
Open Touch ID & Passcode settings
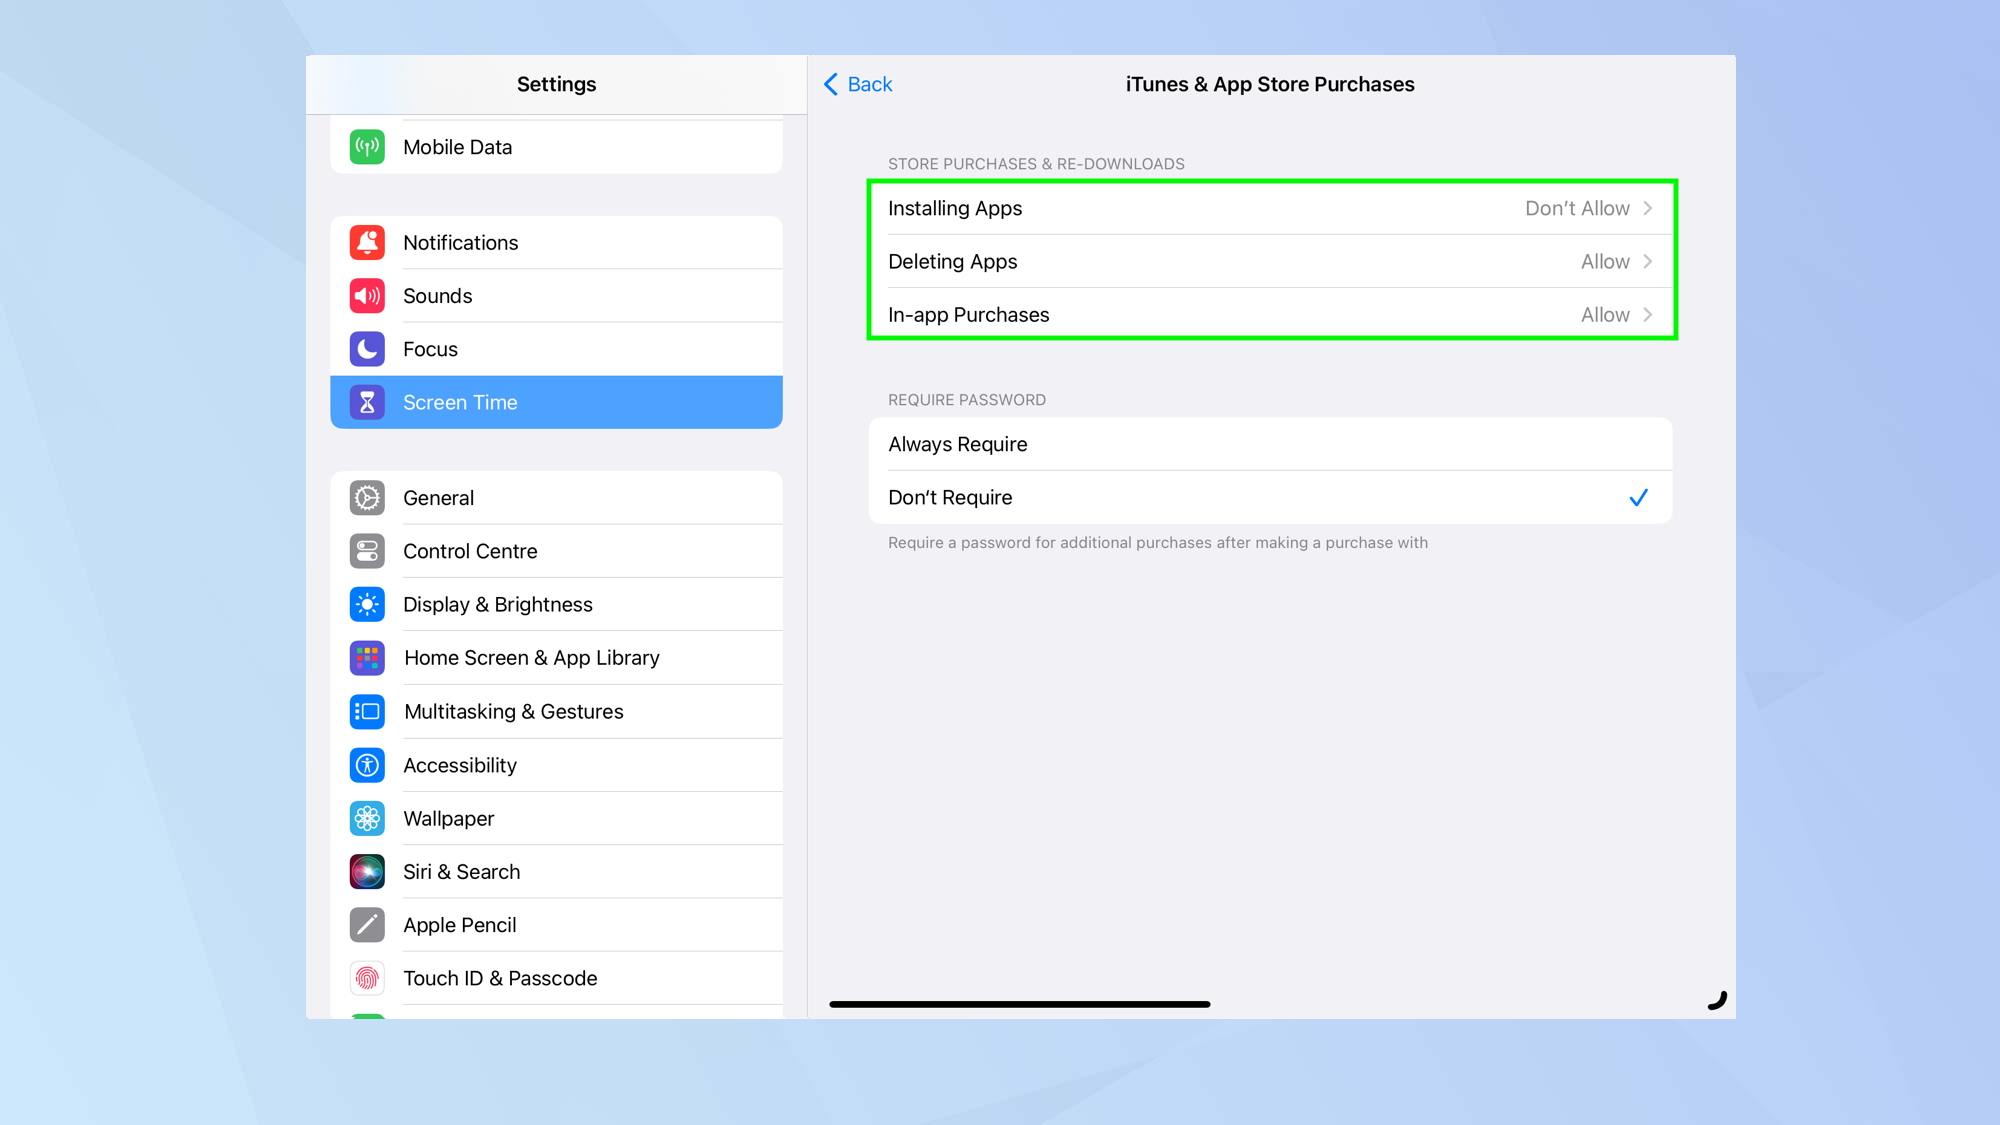click(x=556, y=978)
